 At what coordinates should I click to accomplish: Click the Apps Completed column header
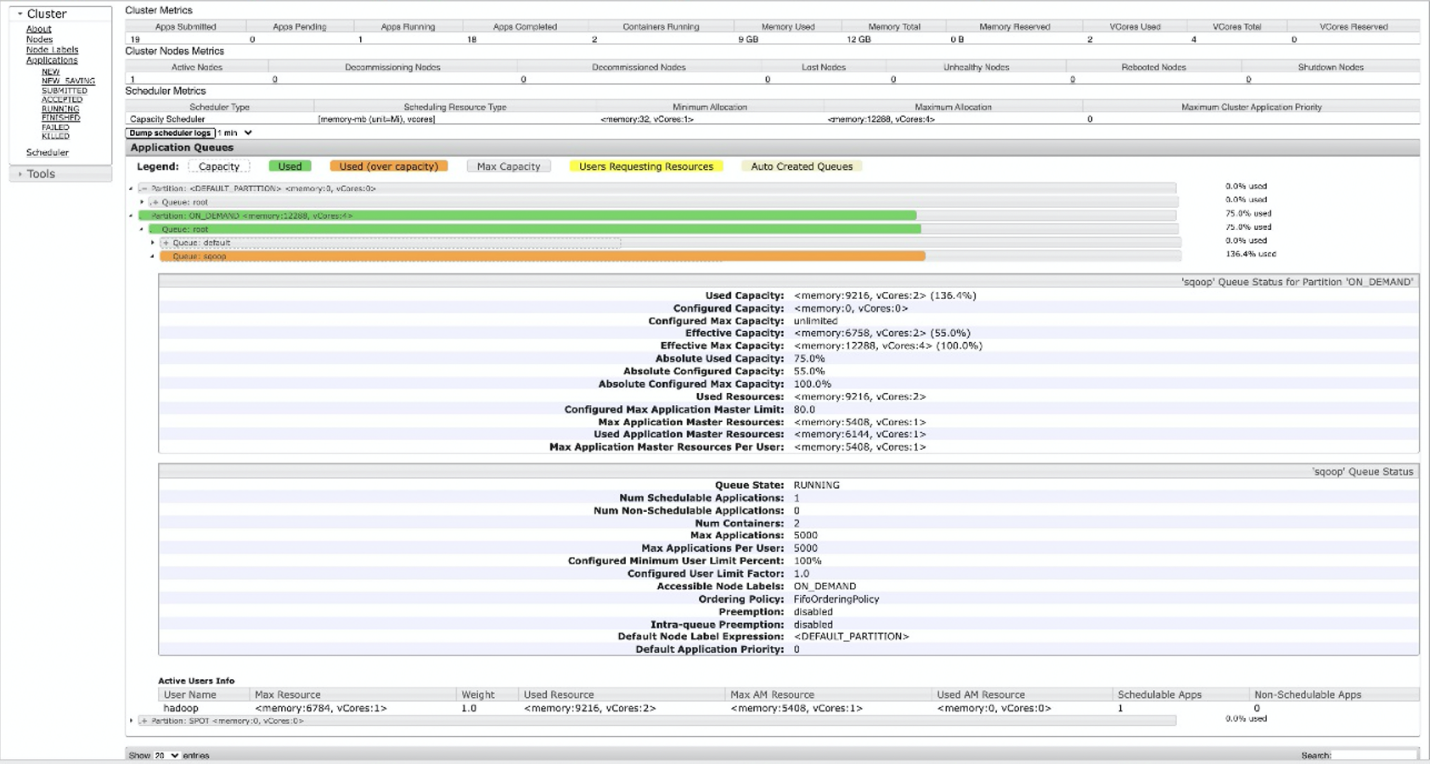525,27
